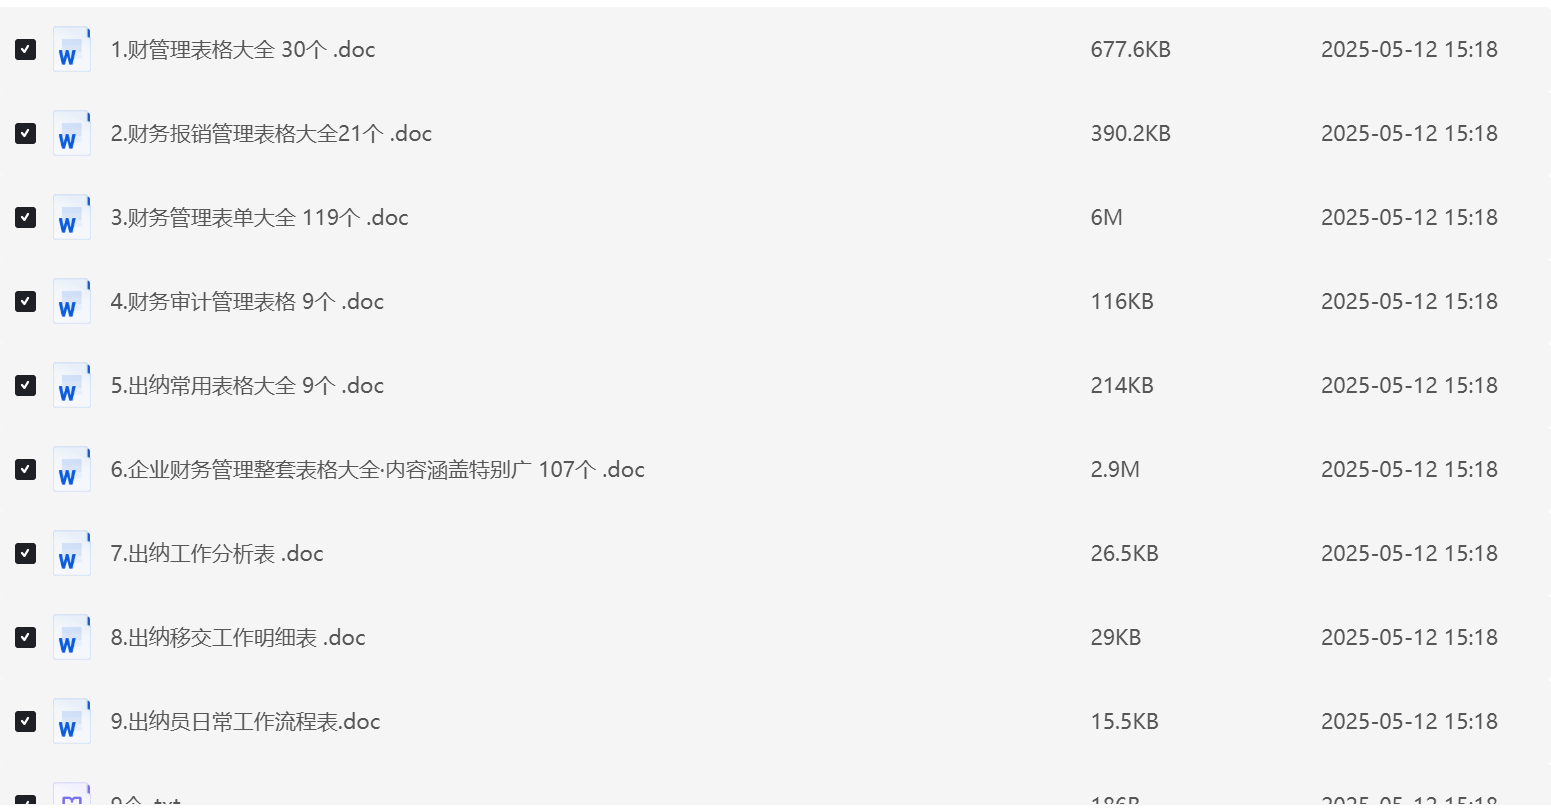Uncheck the 1.财管理表格大全 30个 checkbox
The width and height of the screenshot is (1551, 808).
pyautogui.click(x=26, y=49)
